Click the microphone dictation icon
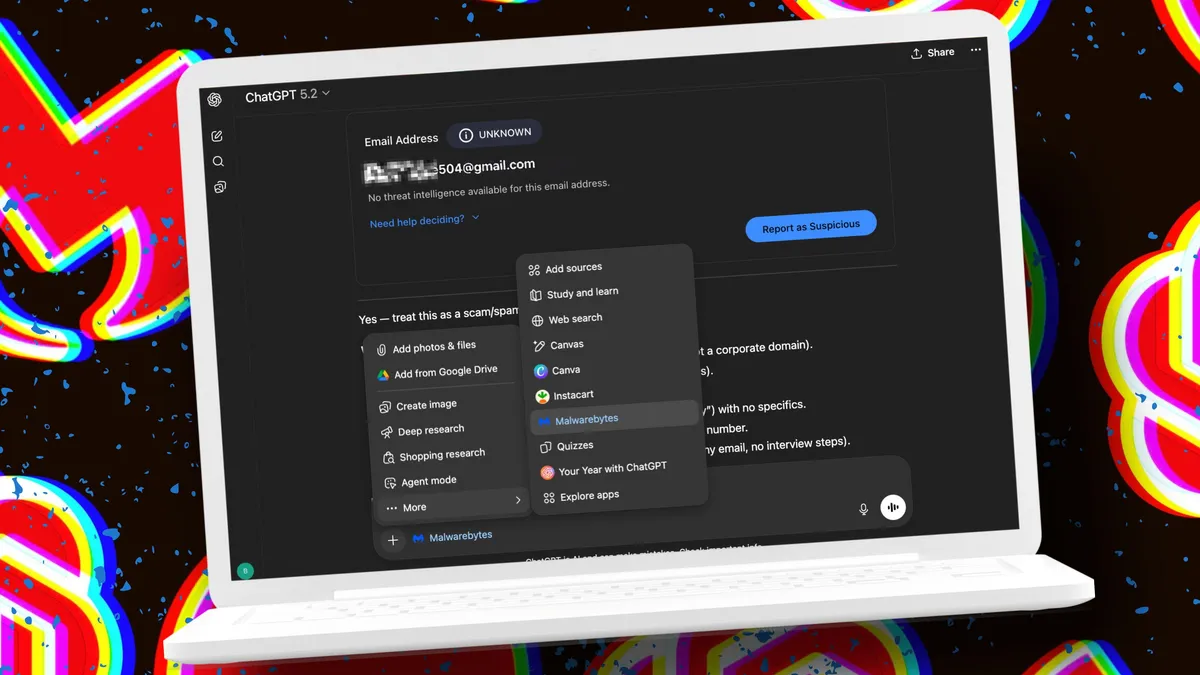The image size is (1200, 675). pyautogui.click(x=863, y=509)
